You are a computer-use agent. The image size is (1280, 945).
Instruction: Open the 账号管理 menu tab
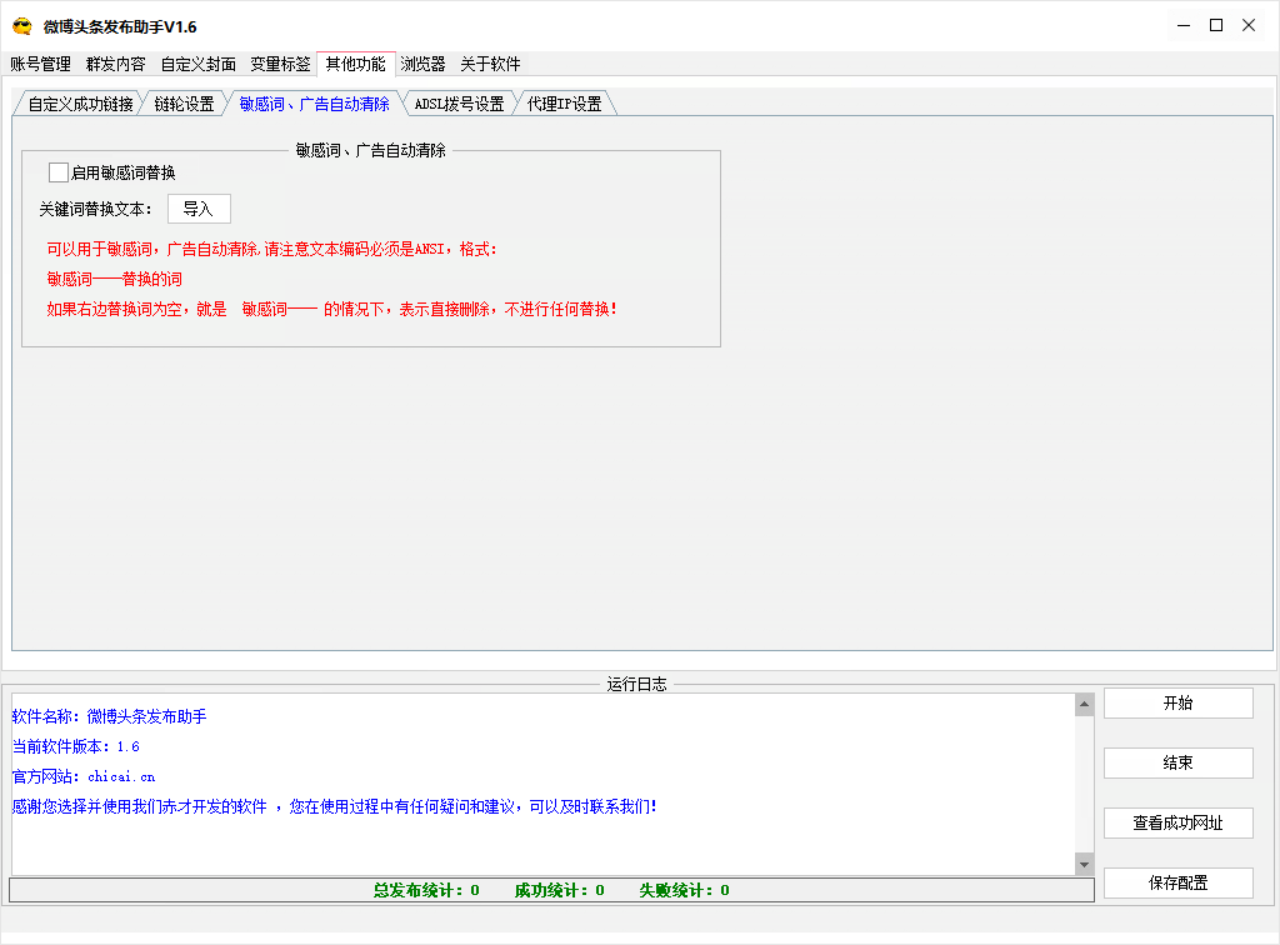coord(41,64)
